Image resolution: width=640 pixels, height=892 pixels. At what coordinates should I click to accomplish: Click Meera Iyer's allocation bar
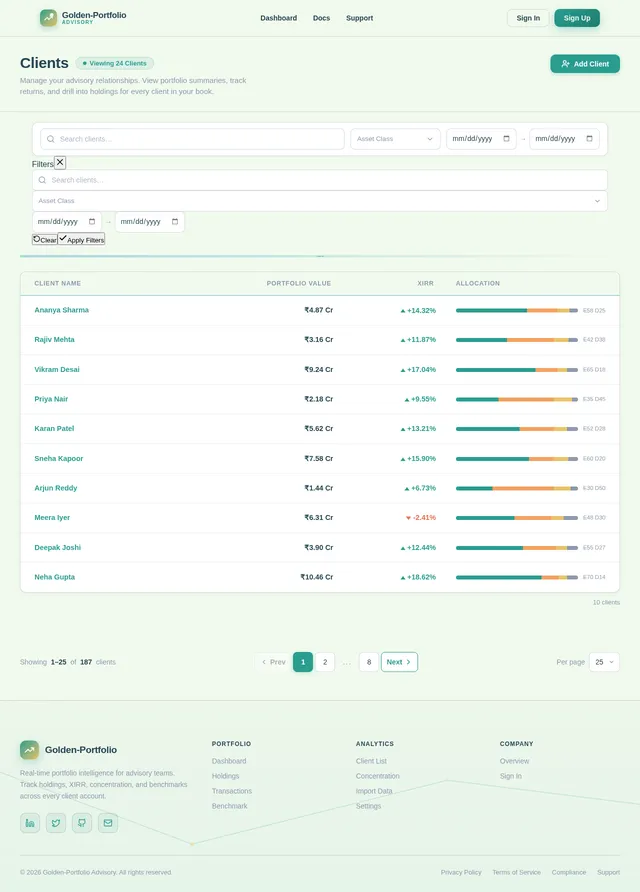[517, 518]
